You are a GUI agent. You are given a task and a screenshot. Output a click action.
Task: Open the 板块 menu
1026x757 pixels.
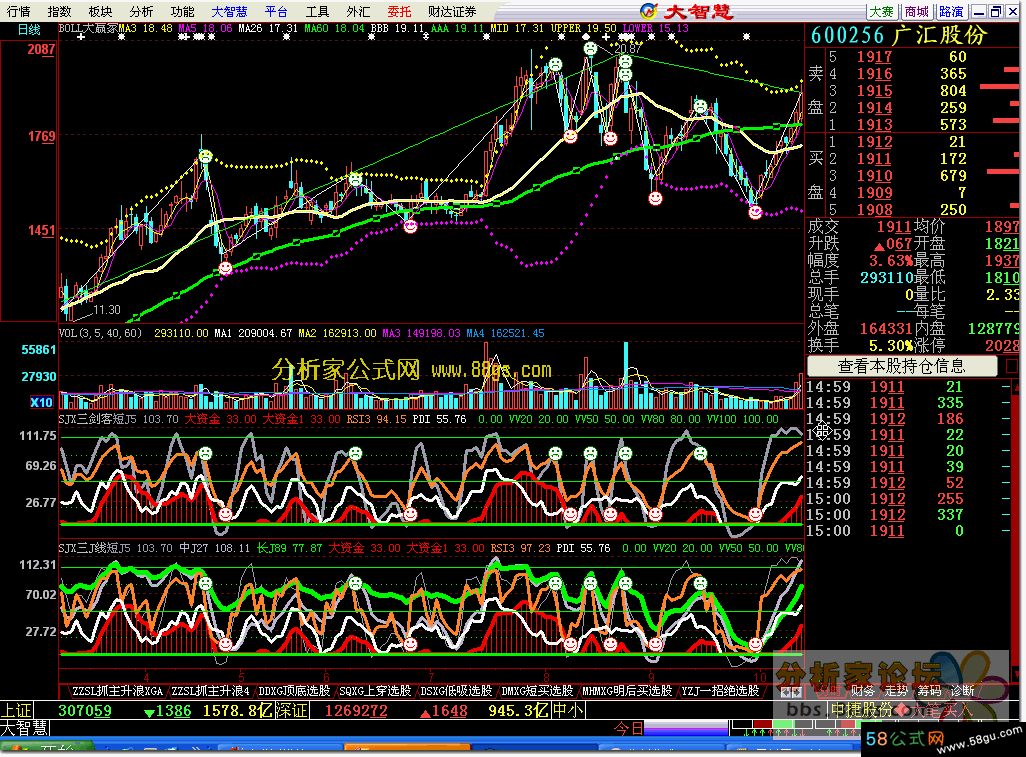(100, 11)
